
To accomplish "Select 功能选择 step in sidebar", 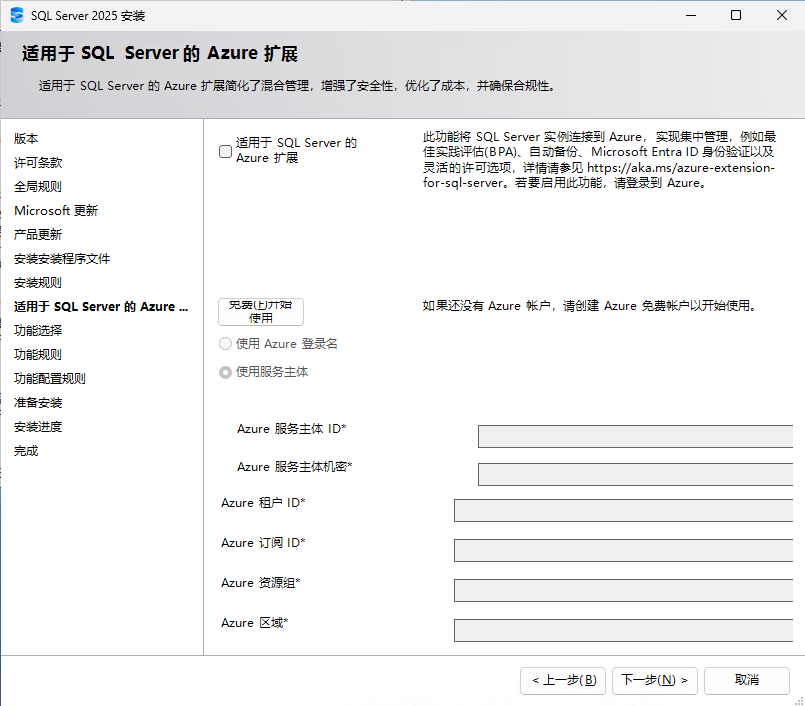I will [x=38, y=331].
